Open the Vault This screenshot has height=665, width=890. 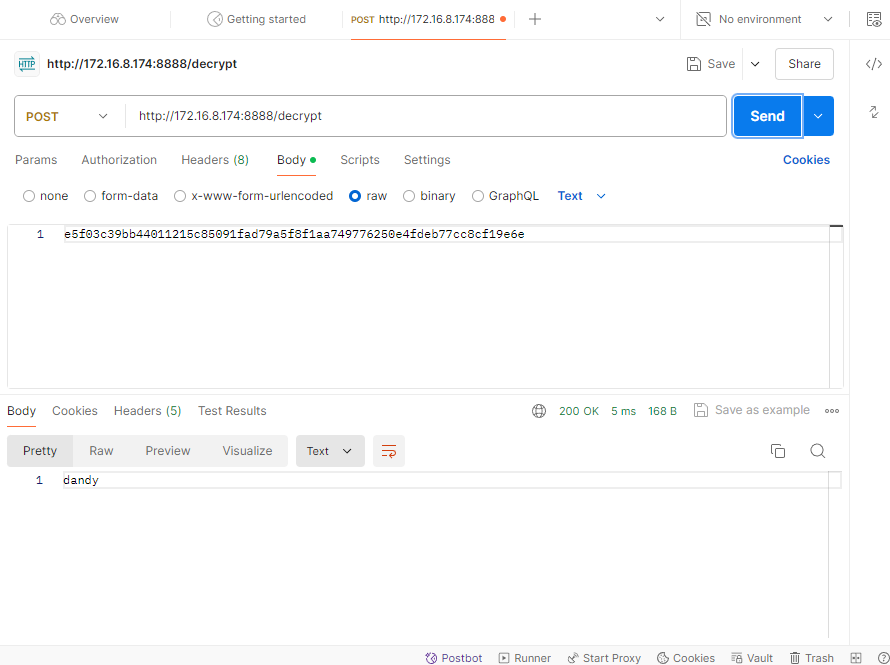(x=752, y=658)
